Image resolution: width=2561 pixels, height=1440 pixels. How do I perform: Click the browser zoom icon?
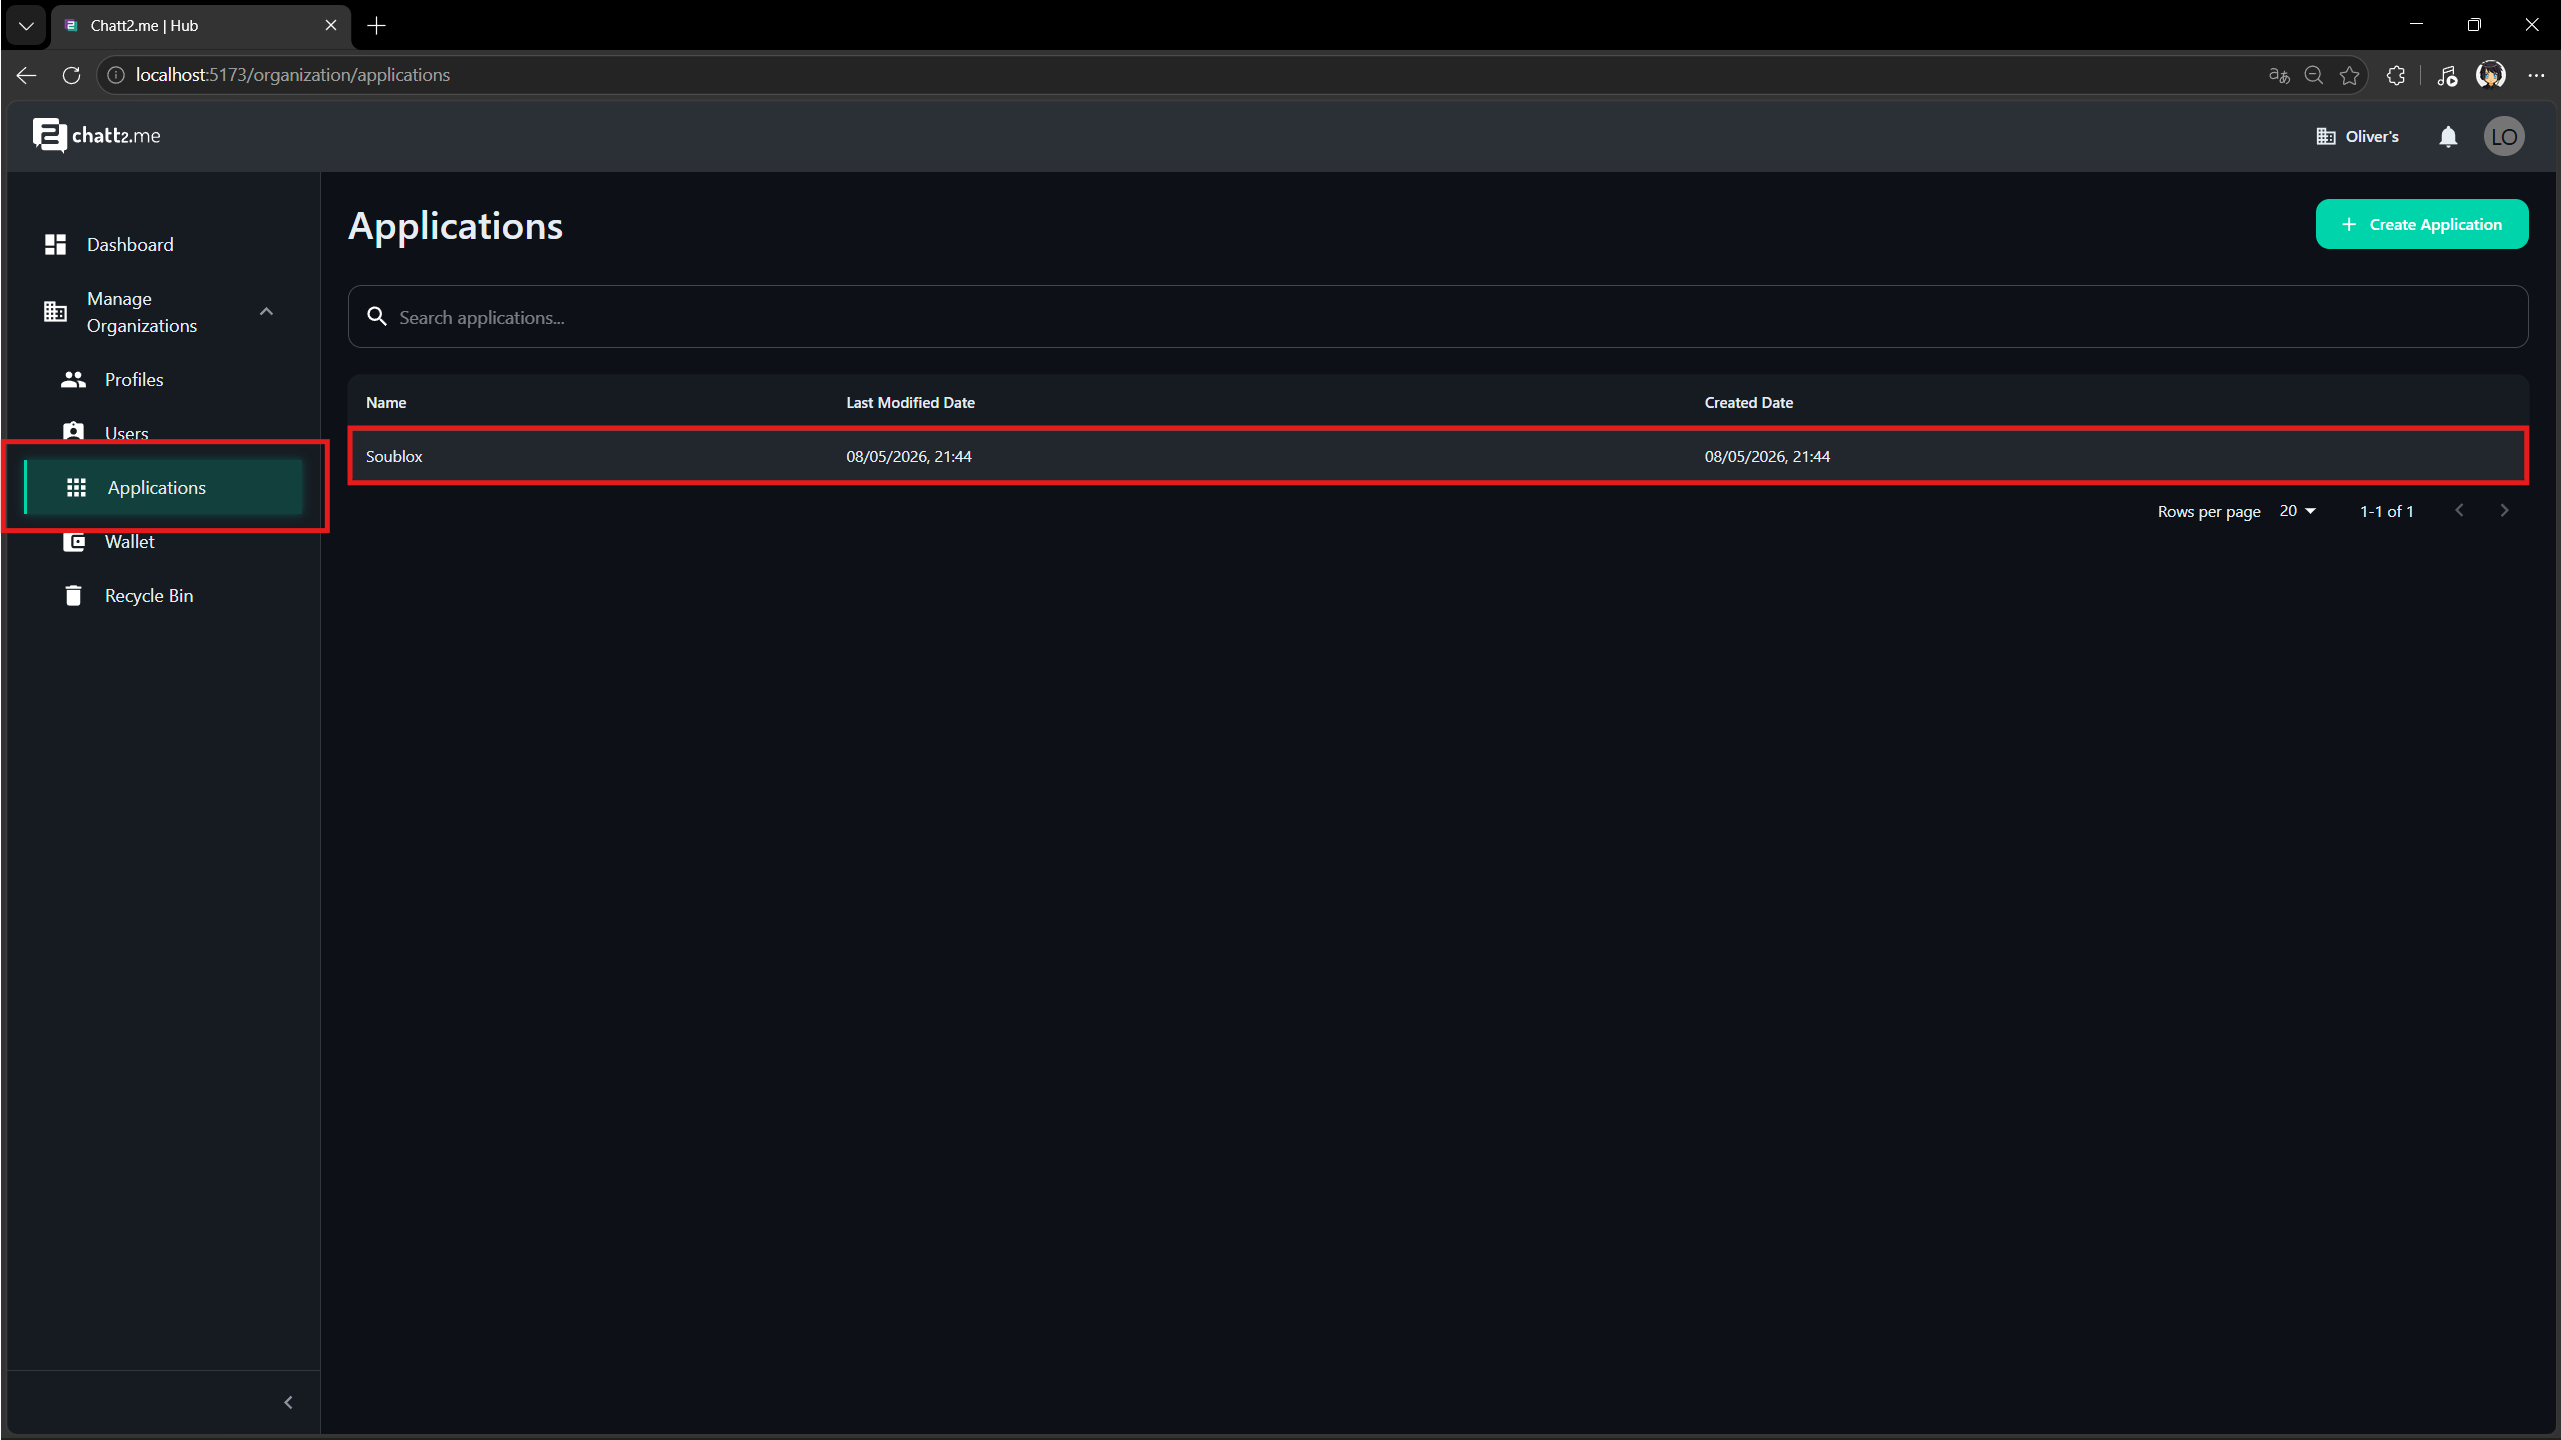[2313, 75]
